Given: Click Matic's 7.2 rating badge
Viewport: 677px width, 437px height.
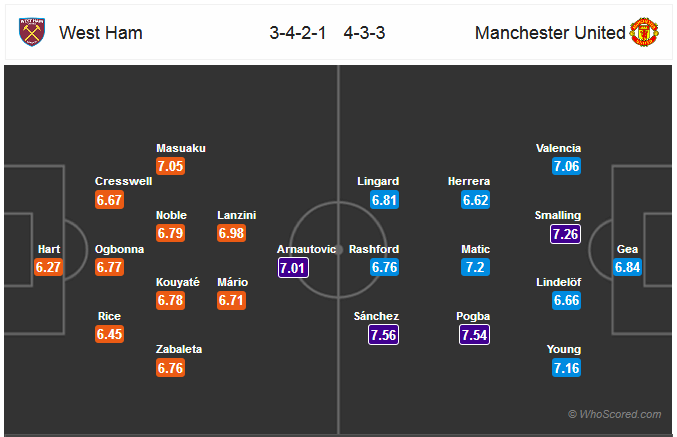Looking at the screenshot, I should (x=475, y=267).
